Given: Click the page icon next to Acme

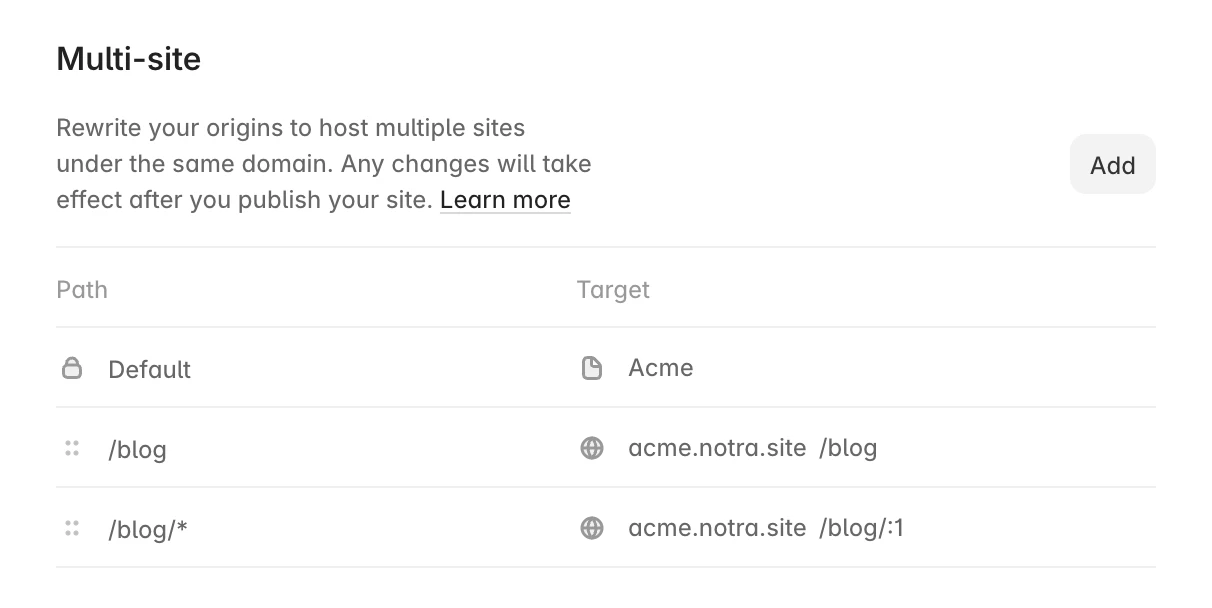Looking at the screenshot, I should pyautogui.click(x=592, y=368).
